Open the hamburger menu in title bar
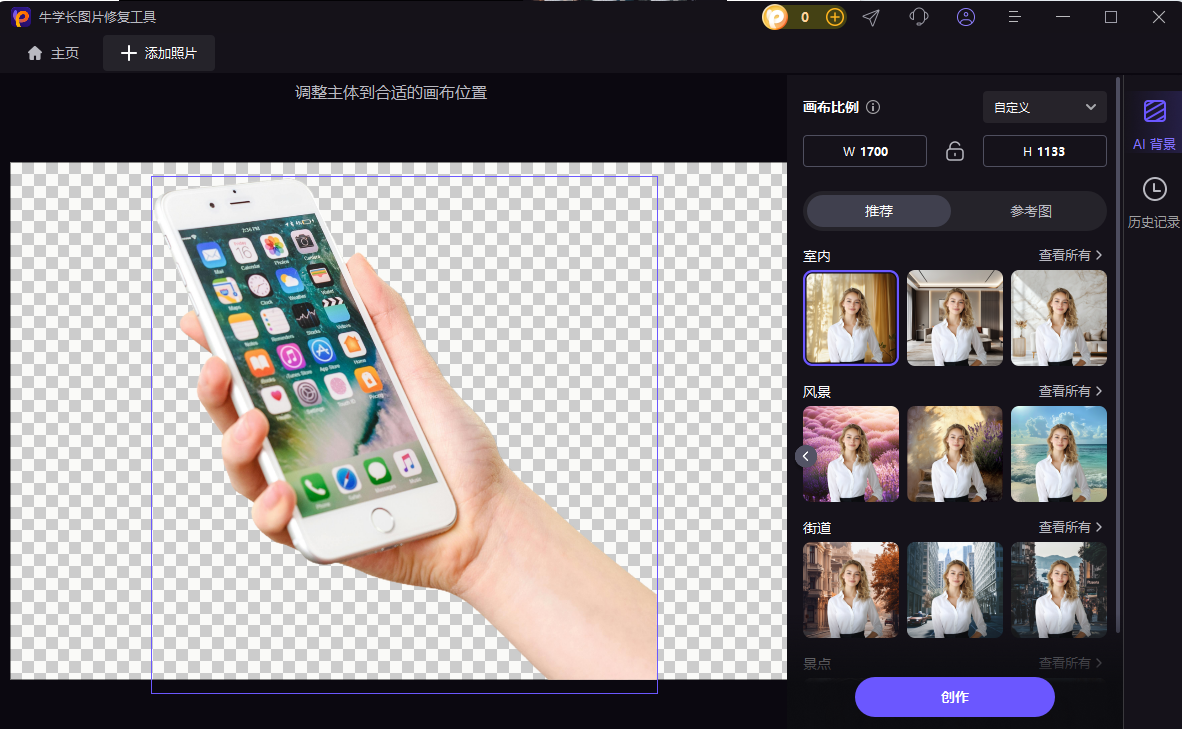Screen dimensions: 1182x729 [x=1015, y=17]
